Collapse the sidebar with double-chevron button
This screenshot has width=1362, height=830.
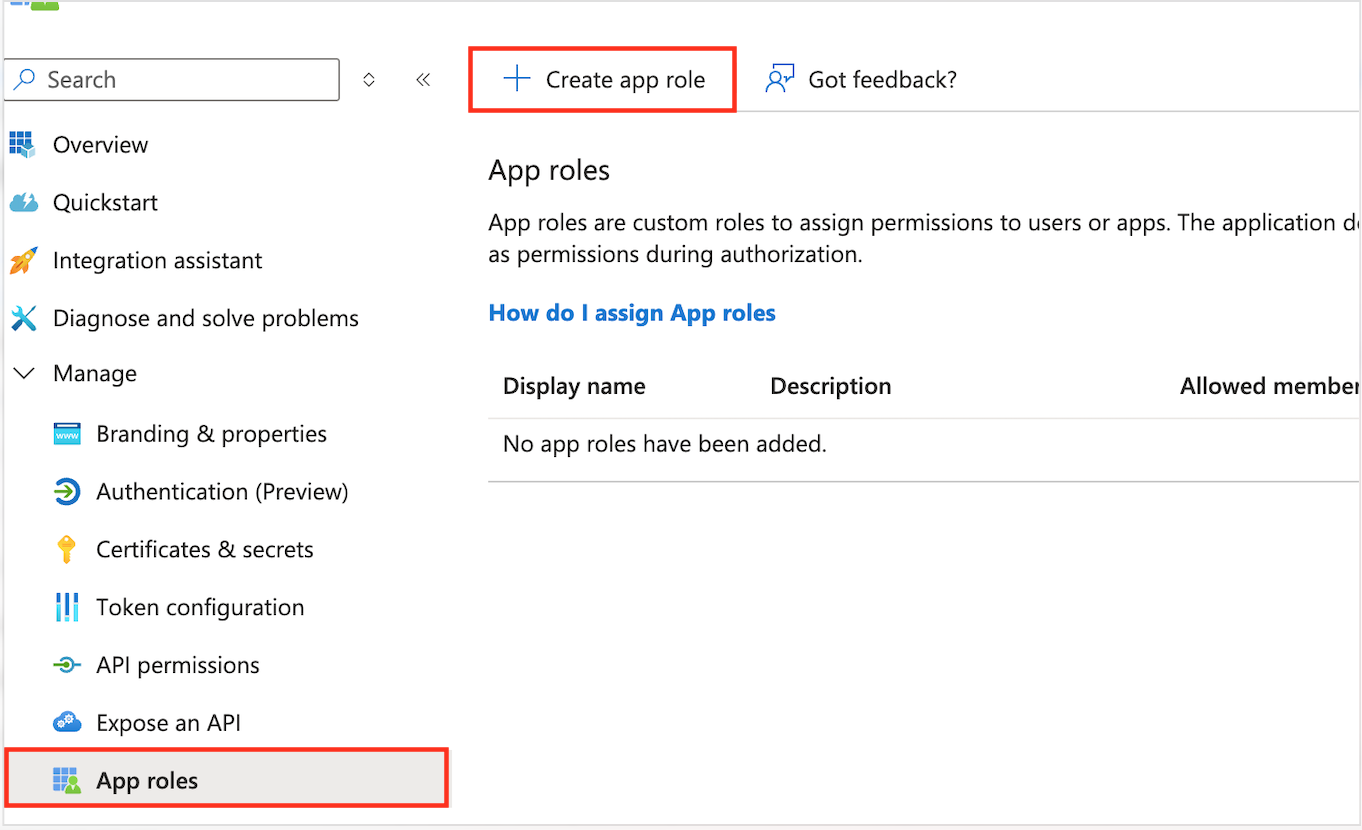coord(423,80)
